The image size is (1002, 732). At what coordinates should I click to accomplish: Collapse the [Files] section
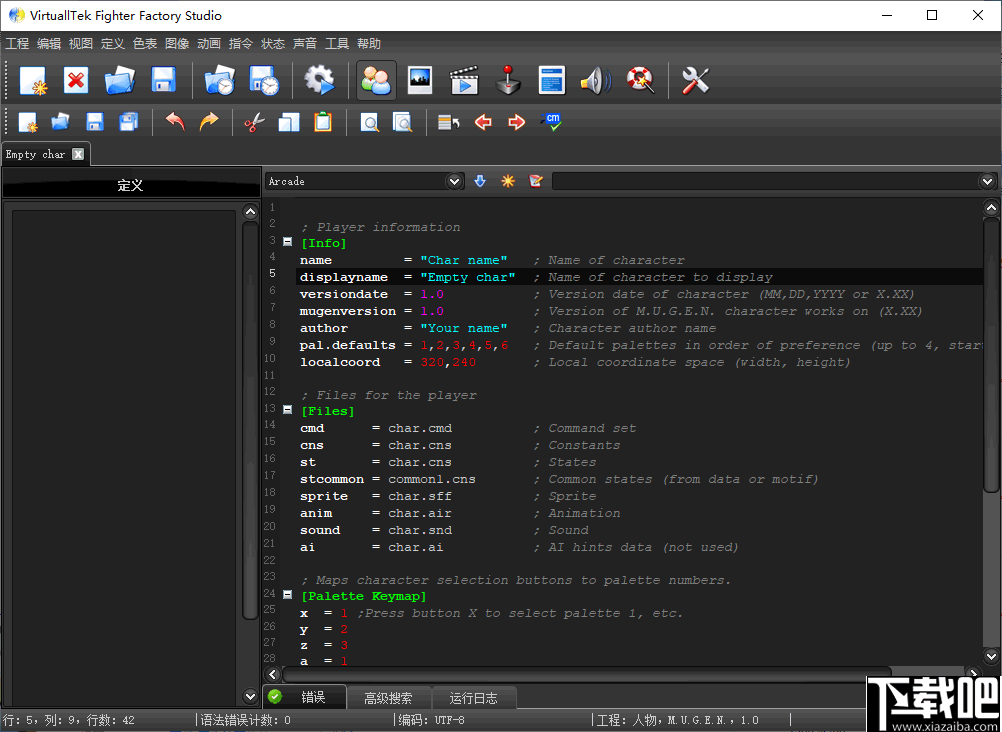point(287,410)
